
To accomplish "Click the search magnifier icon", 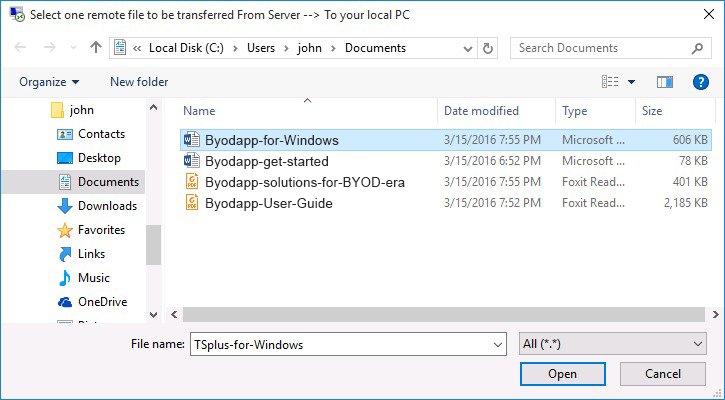I will click(698, 48).
